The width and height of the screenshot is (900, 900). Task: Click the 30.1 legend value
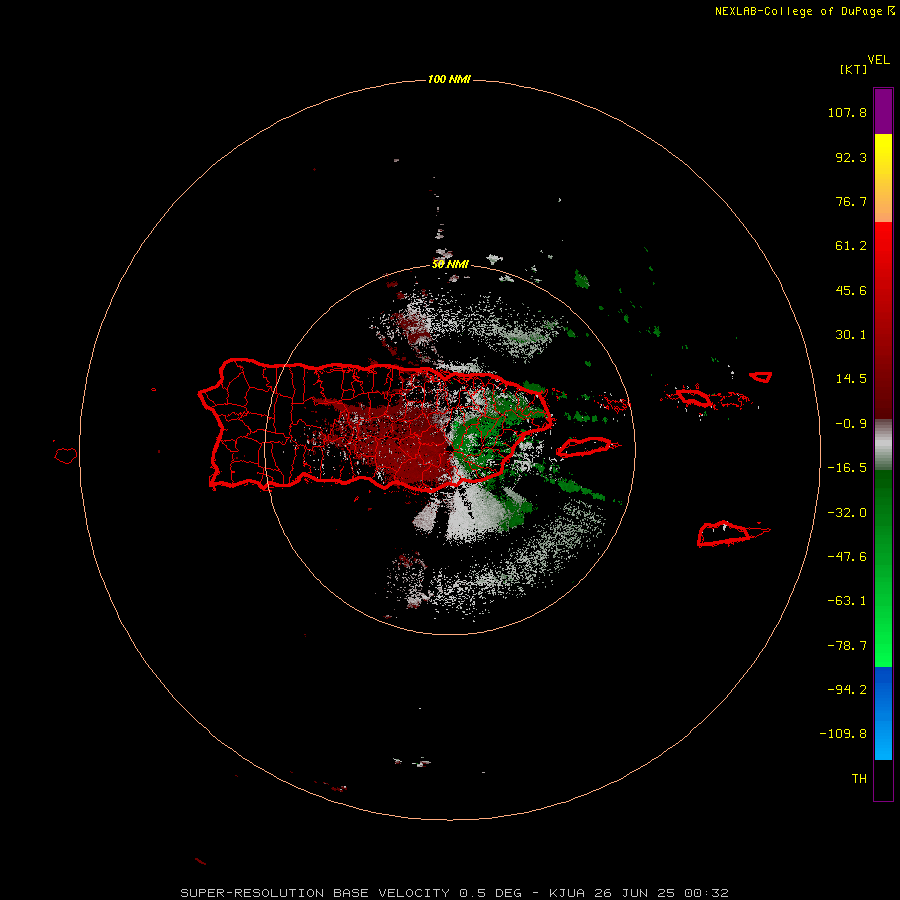pyautogui.click(x=851, y=335)
